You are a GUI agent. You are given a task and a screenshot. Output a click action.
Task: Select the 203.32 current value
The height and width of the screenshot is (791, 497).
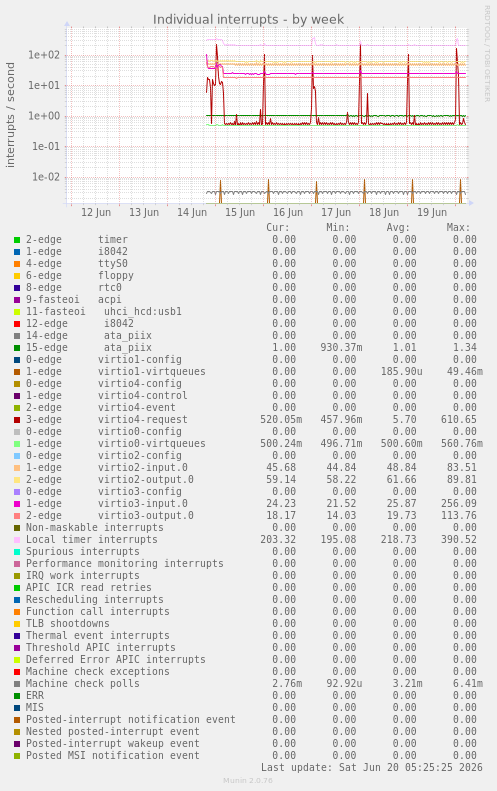click(x=278, y=540)
